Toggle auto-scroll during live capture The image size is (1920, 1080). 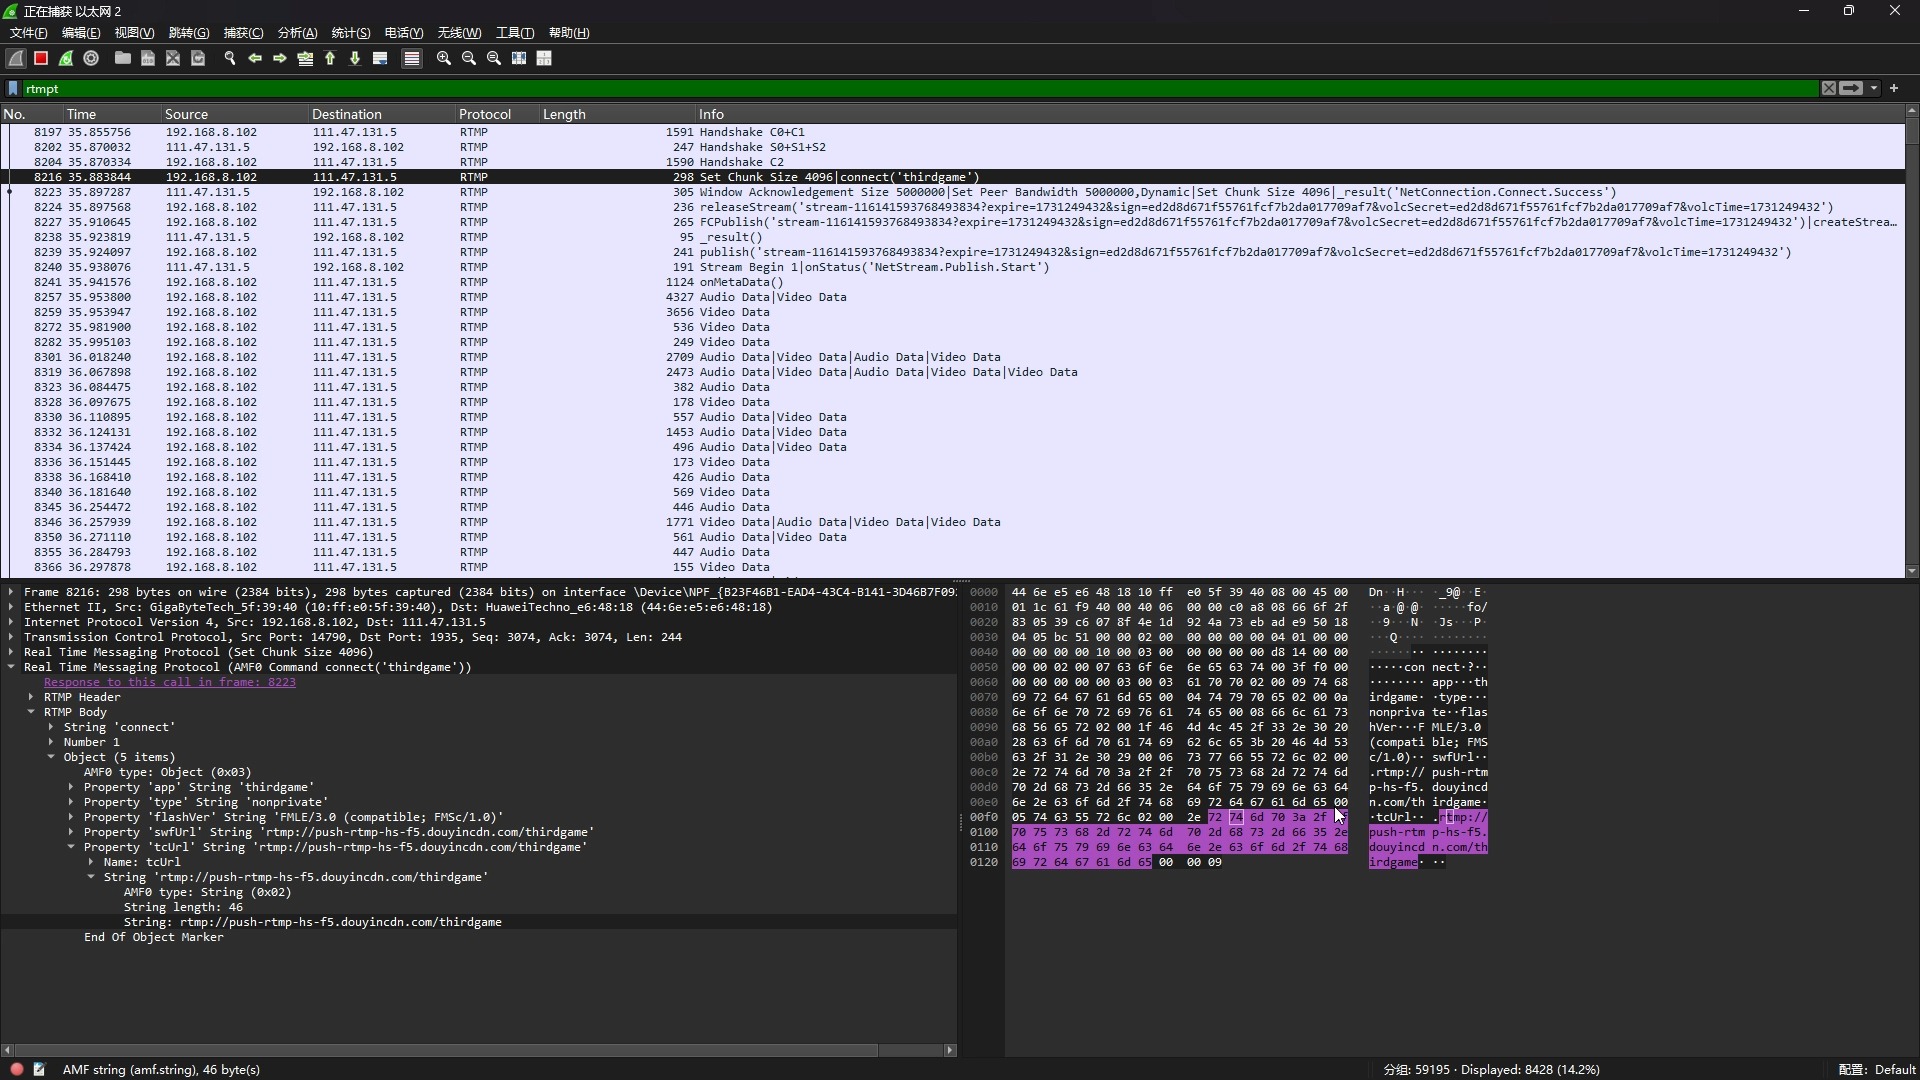click(380, 59)
